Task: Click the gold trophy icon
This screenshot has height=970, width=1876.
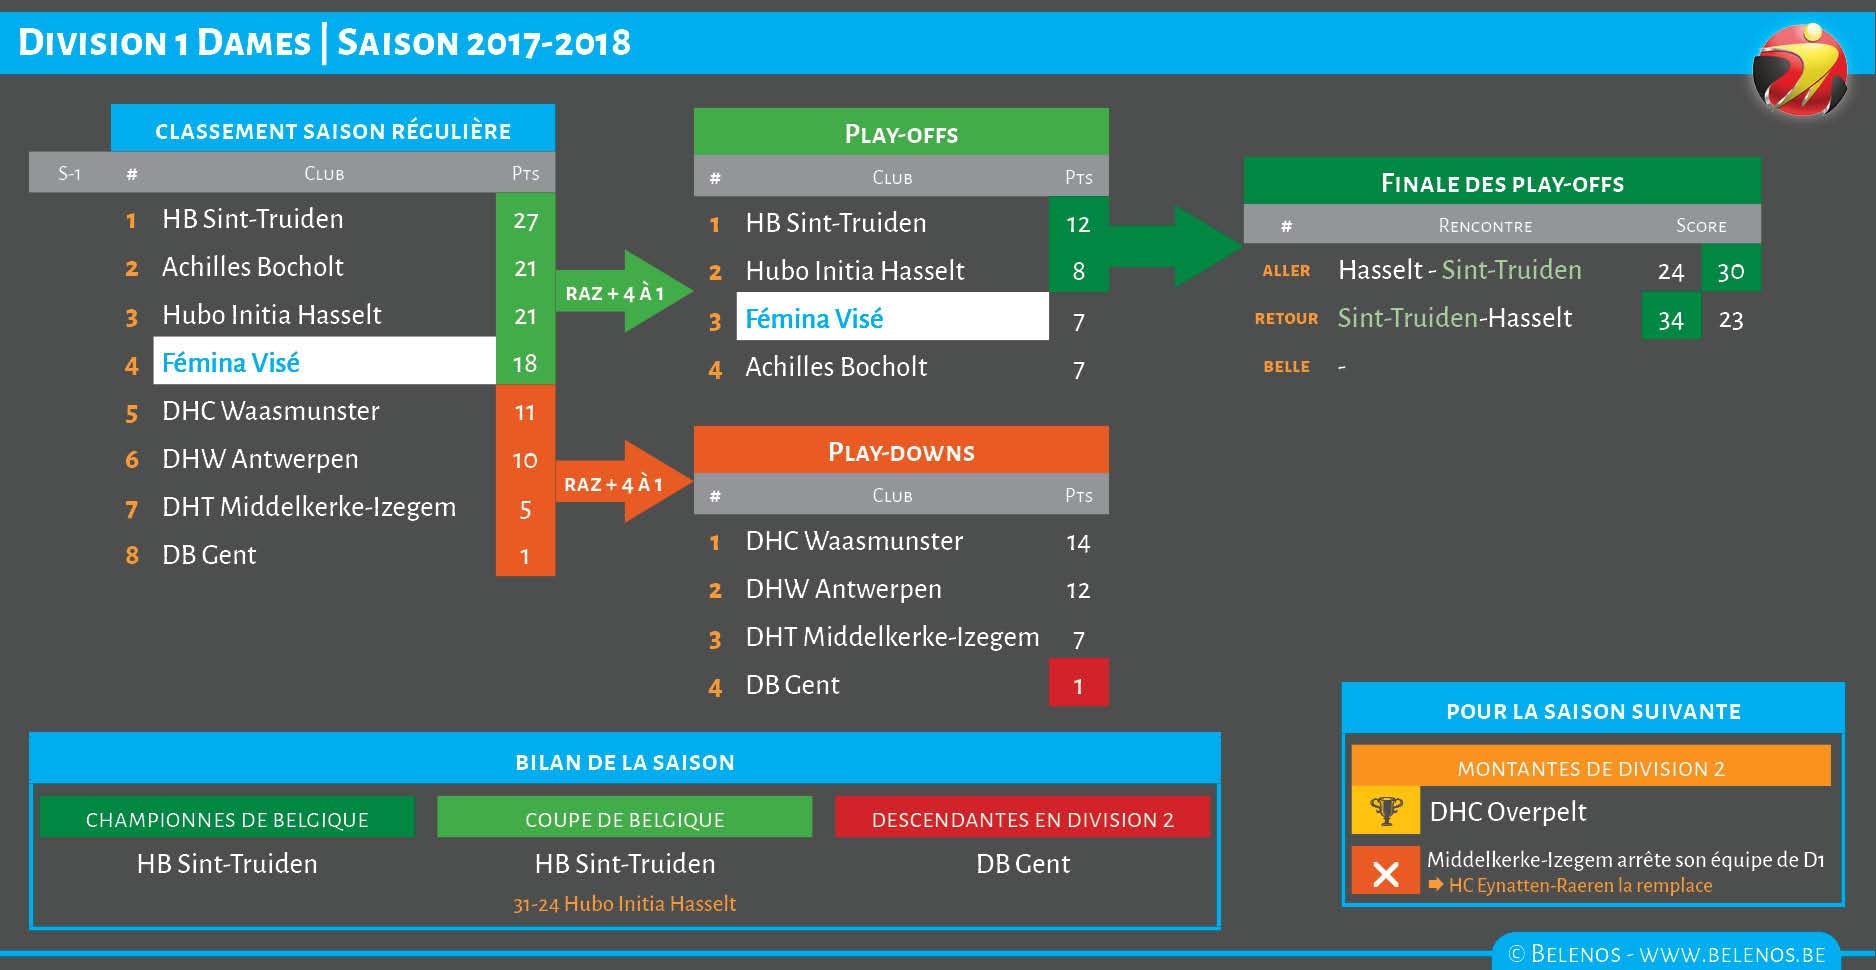Action: (x=1385, y=810)
